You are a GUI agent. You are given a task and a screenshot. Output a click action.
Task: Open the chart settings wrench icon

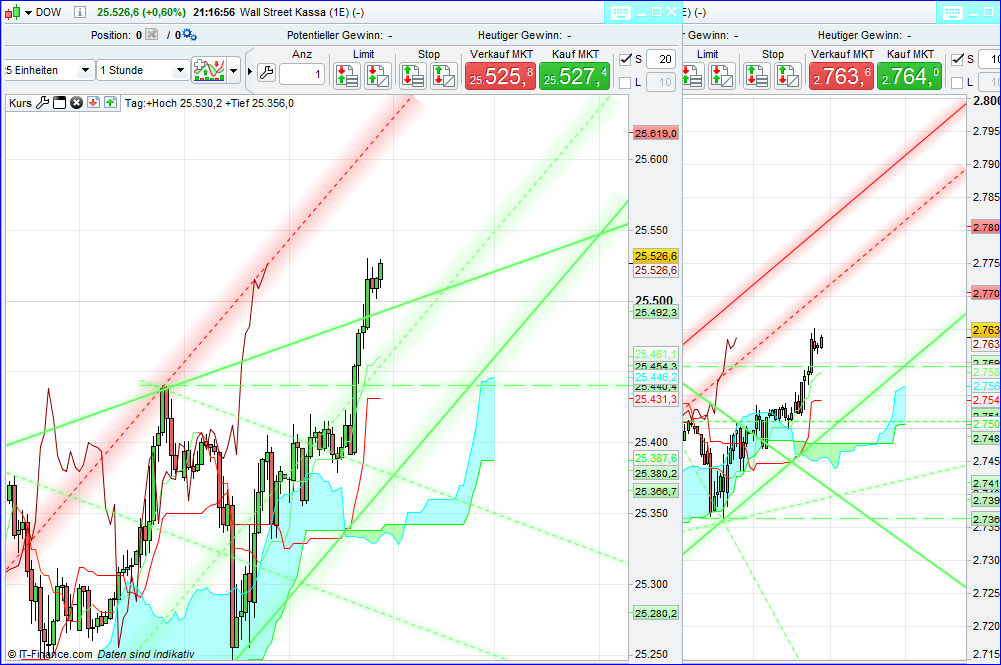click(266, 73)
